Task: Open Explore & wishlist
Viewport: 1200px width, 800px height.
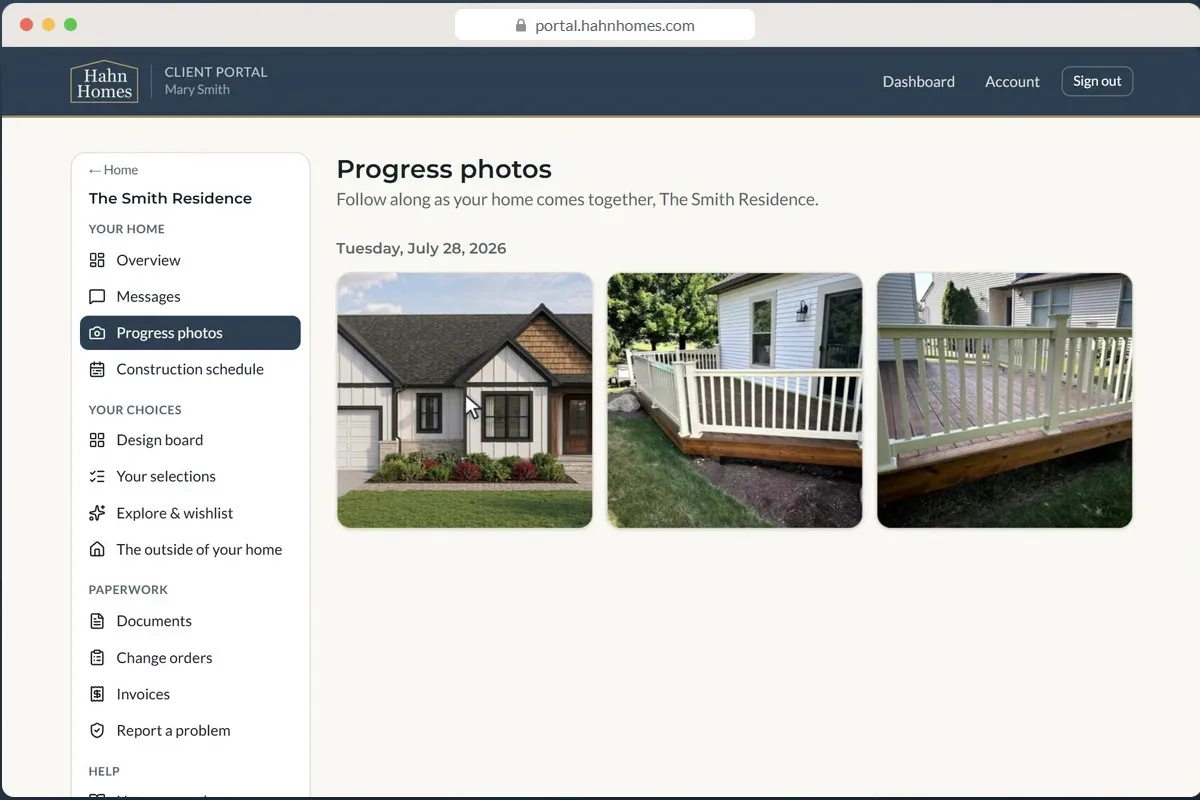Action: 190,513
